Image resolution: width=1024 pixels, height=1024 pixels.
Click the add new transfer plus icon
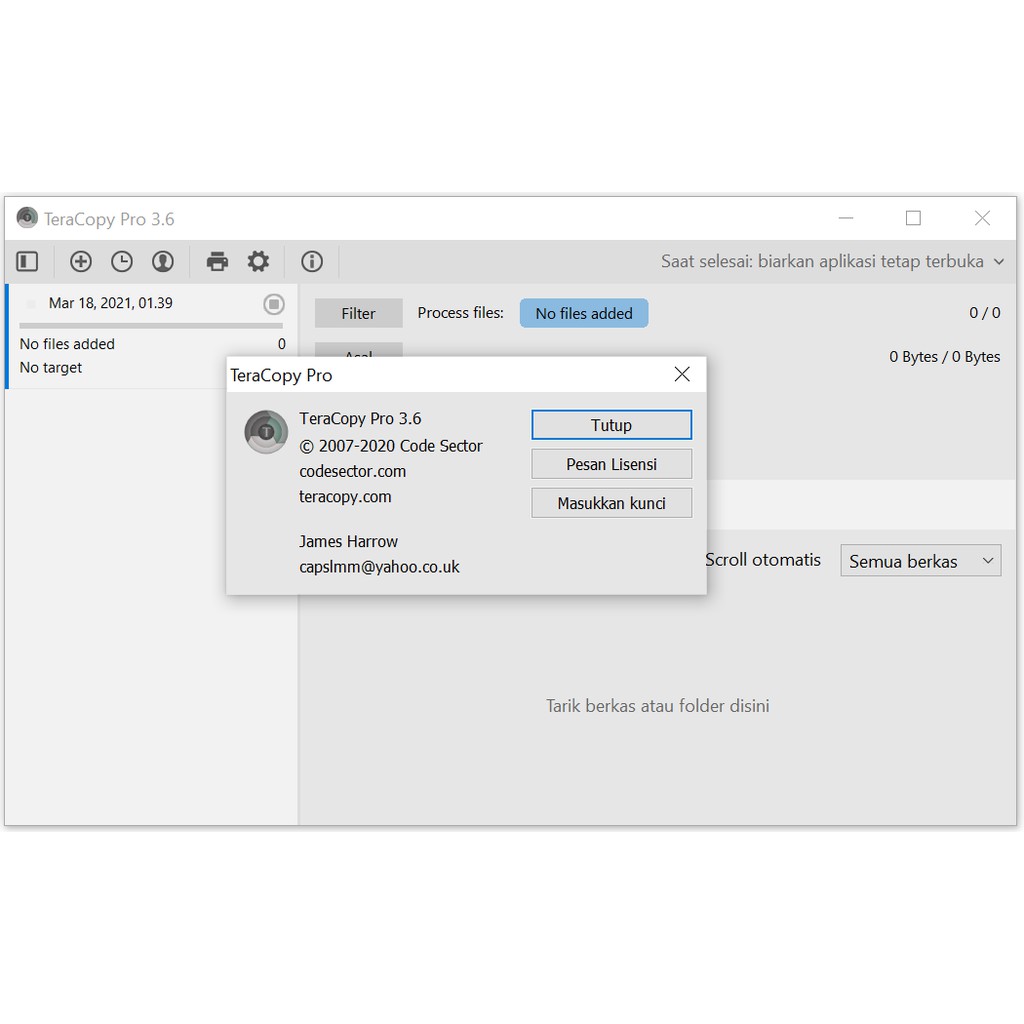pos(80,261)
